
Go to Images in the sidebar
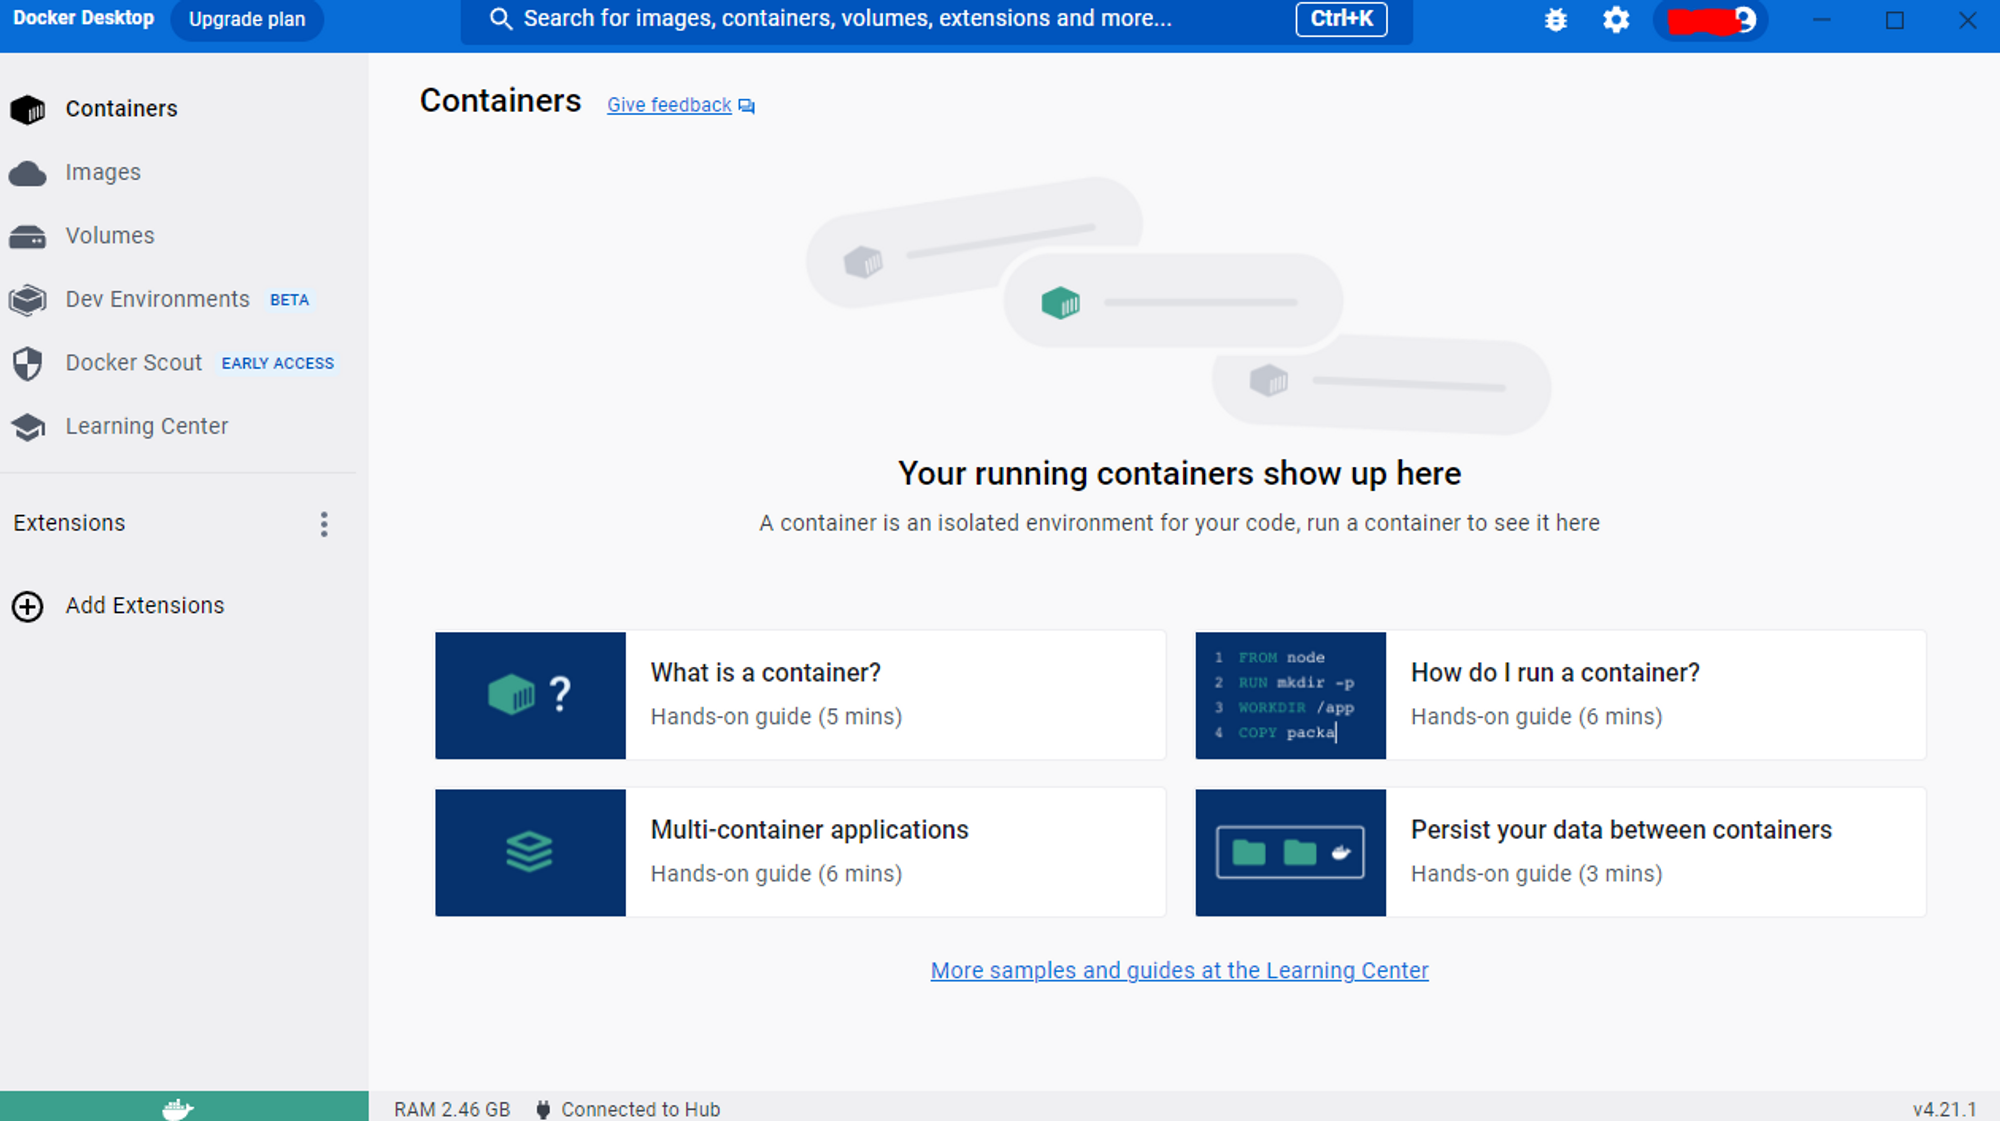[x=103, y=172]
